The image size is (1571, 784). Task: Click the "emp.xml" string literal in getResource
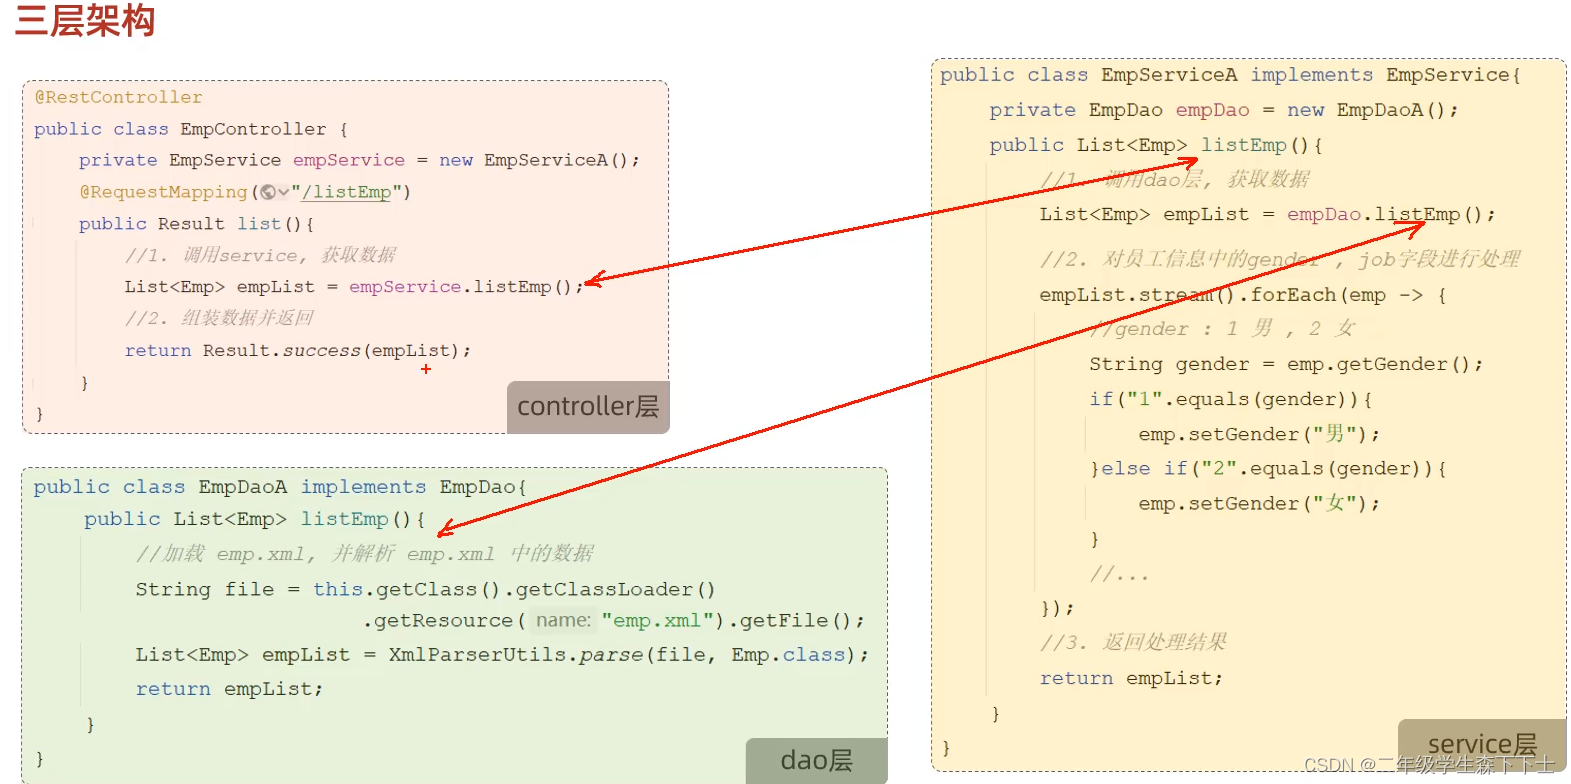coord(657,621)
